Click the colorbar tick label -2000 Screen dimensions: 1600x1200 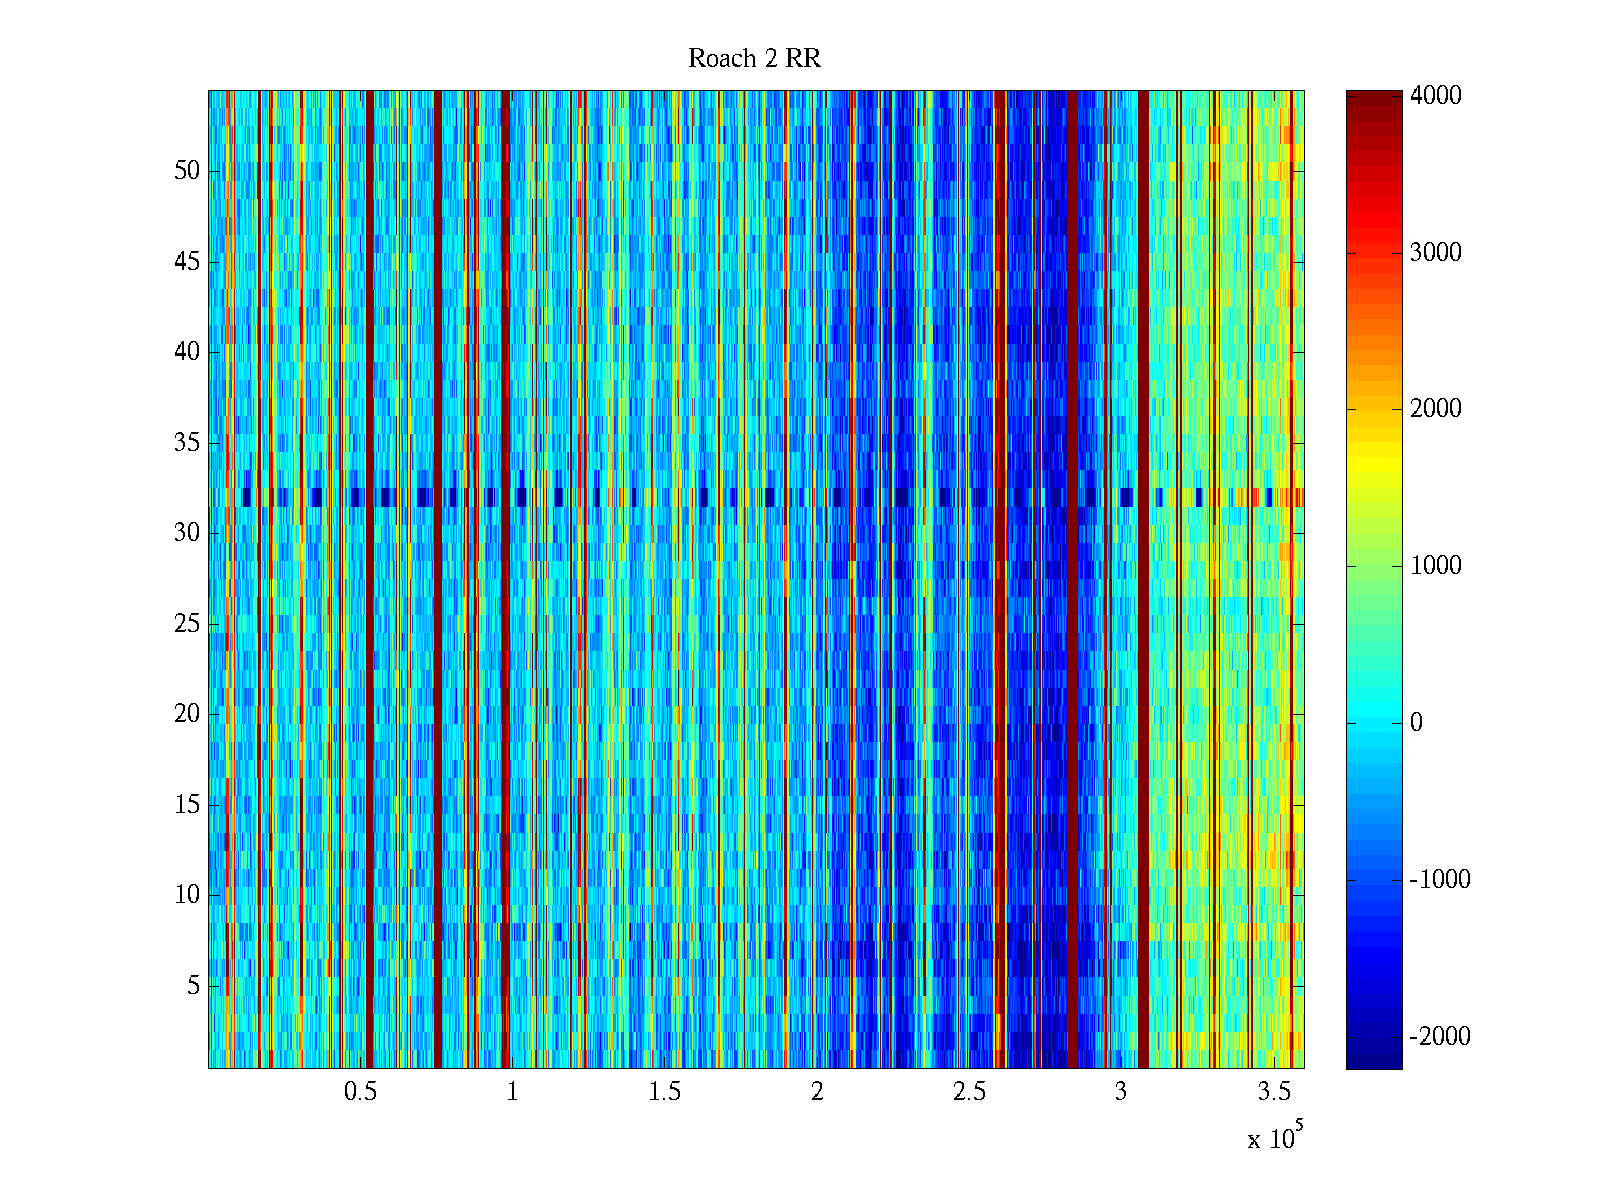pyautogui.click(x=1439, y=1037)
